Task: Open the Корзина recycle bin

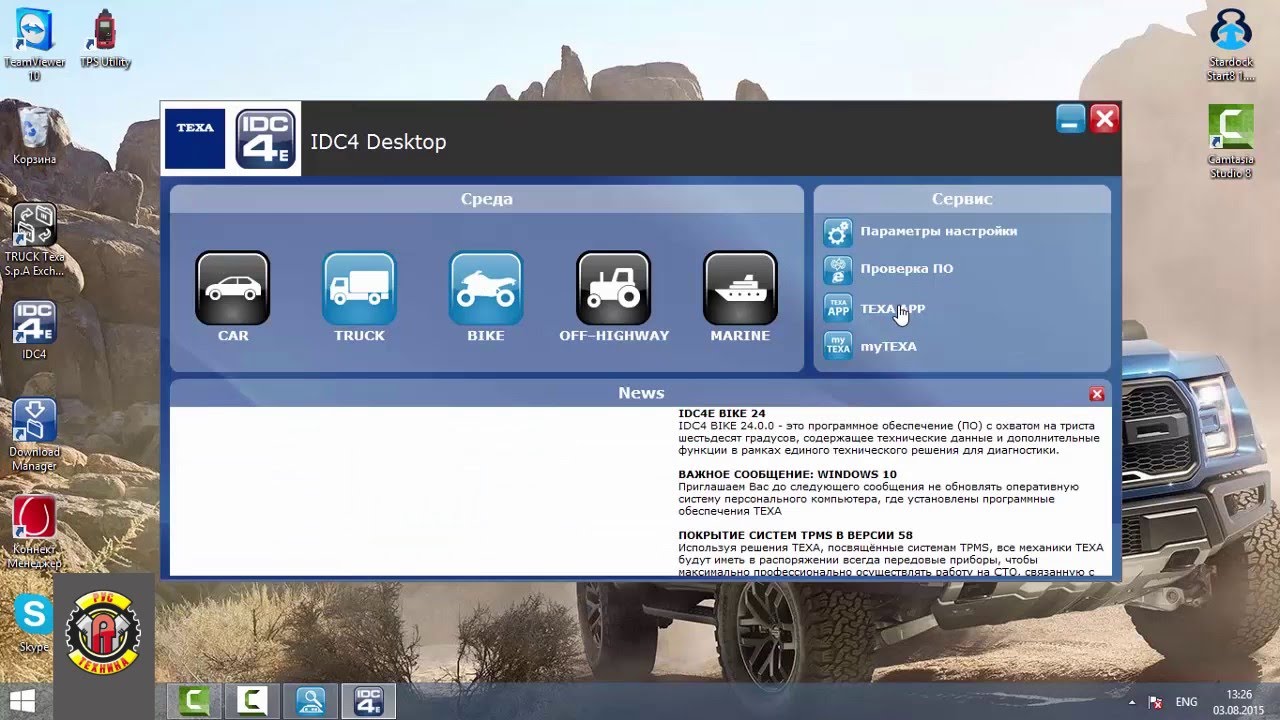Action: coord(34,136)
